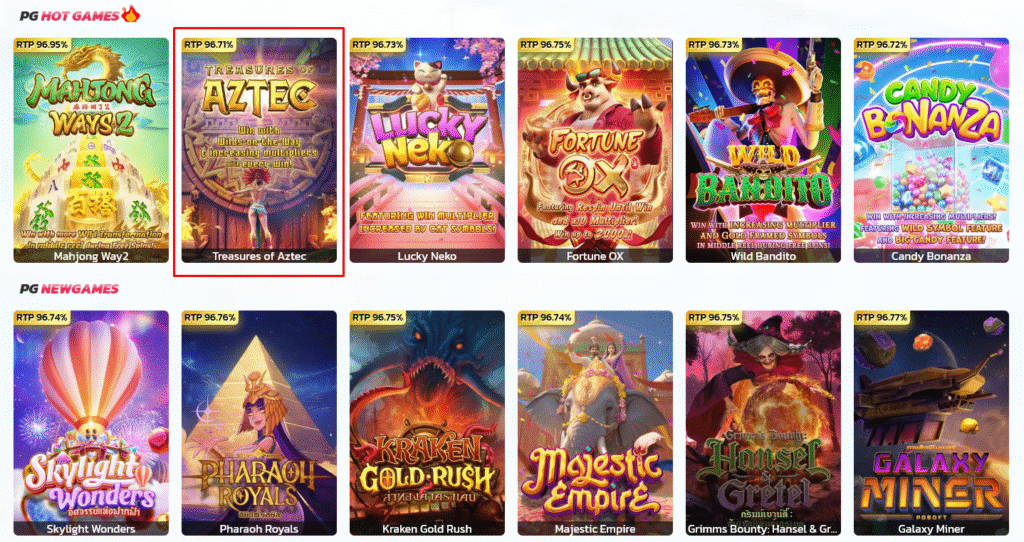Click the PG HOT GAMES heading text
The width and height of the screenshot is (1024, 542).
point(69,16)
